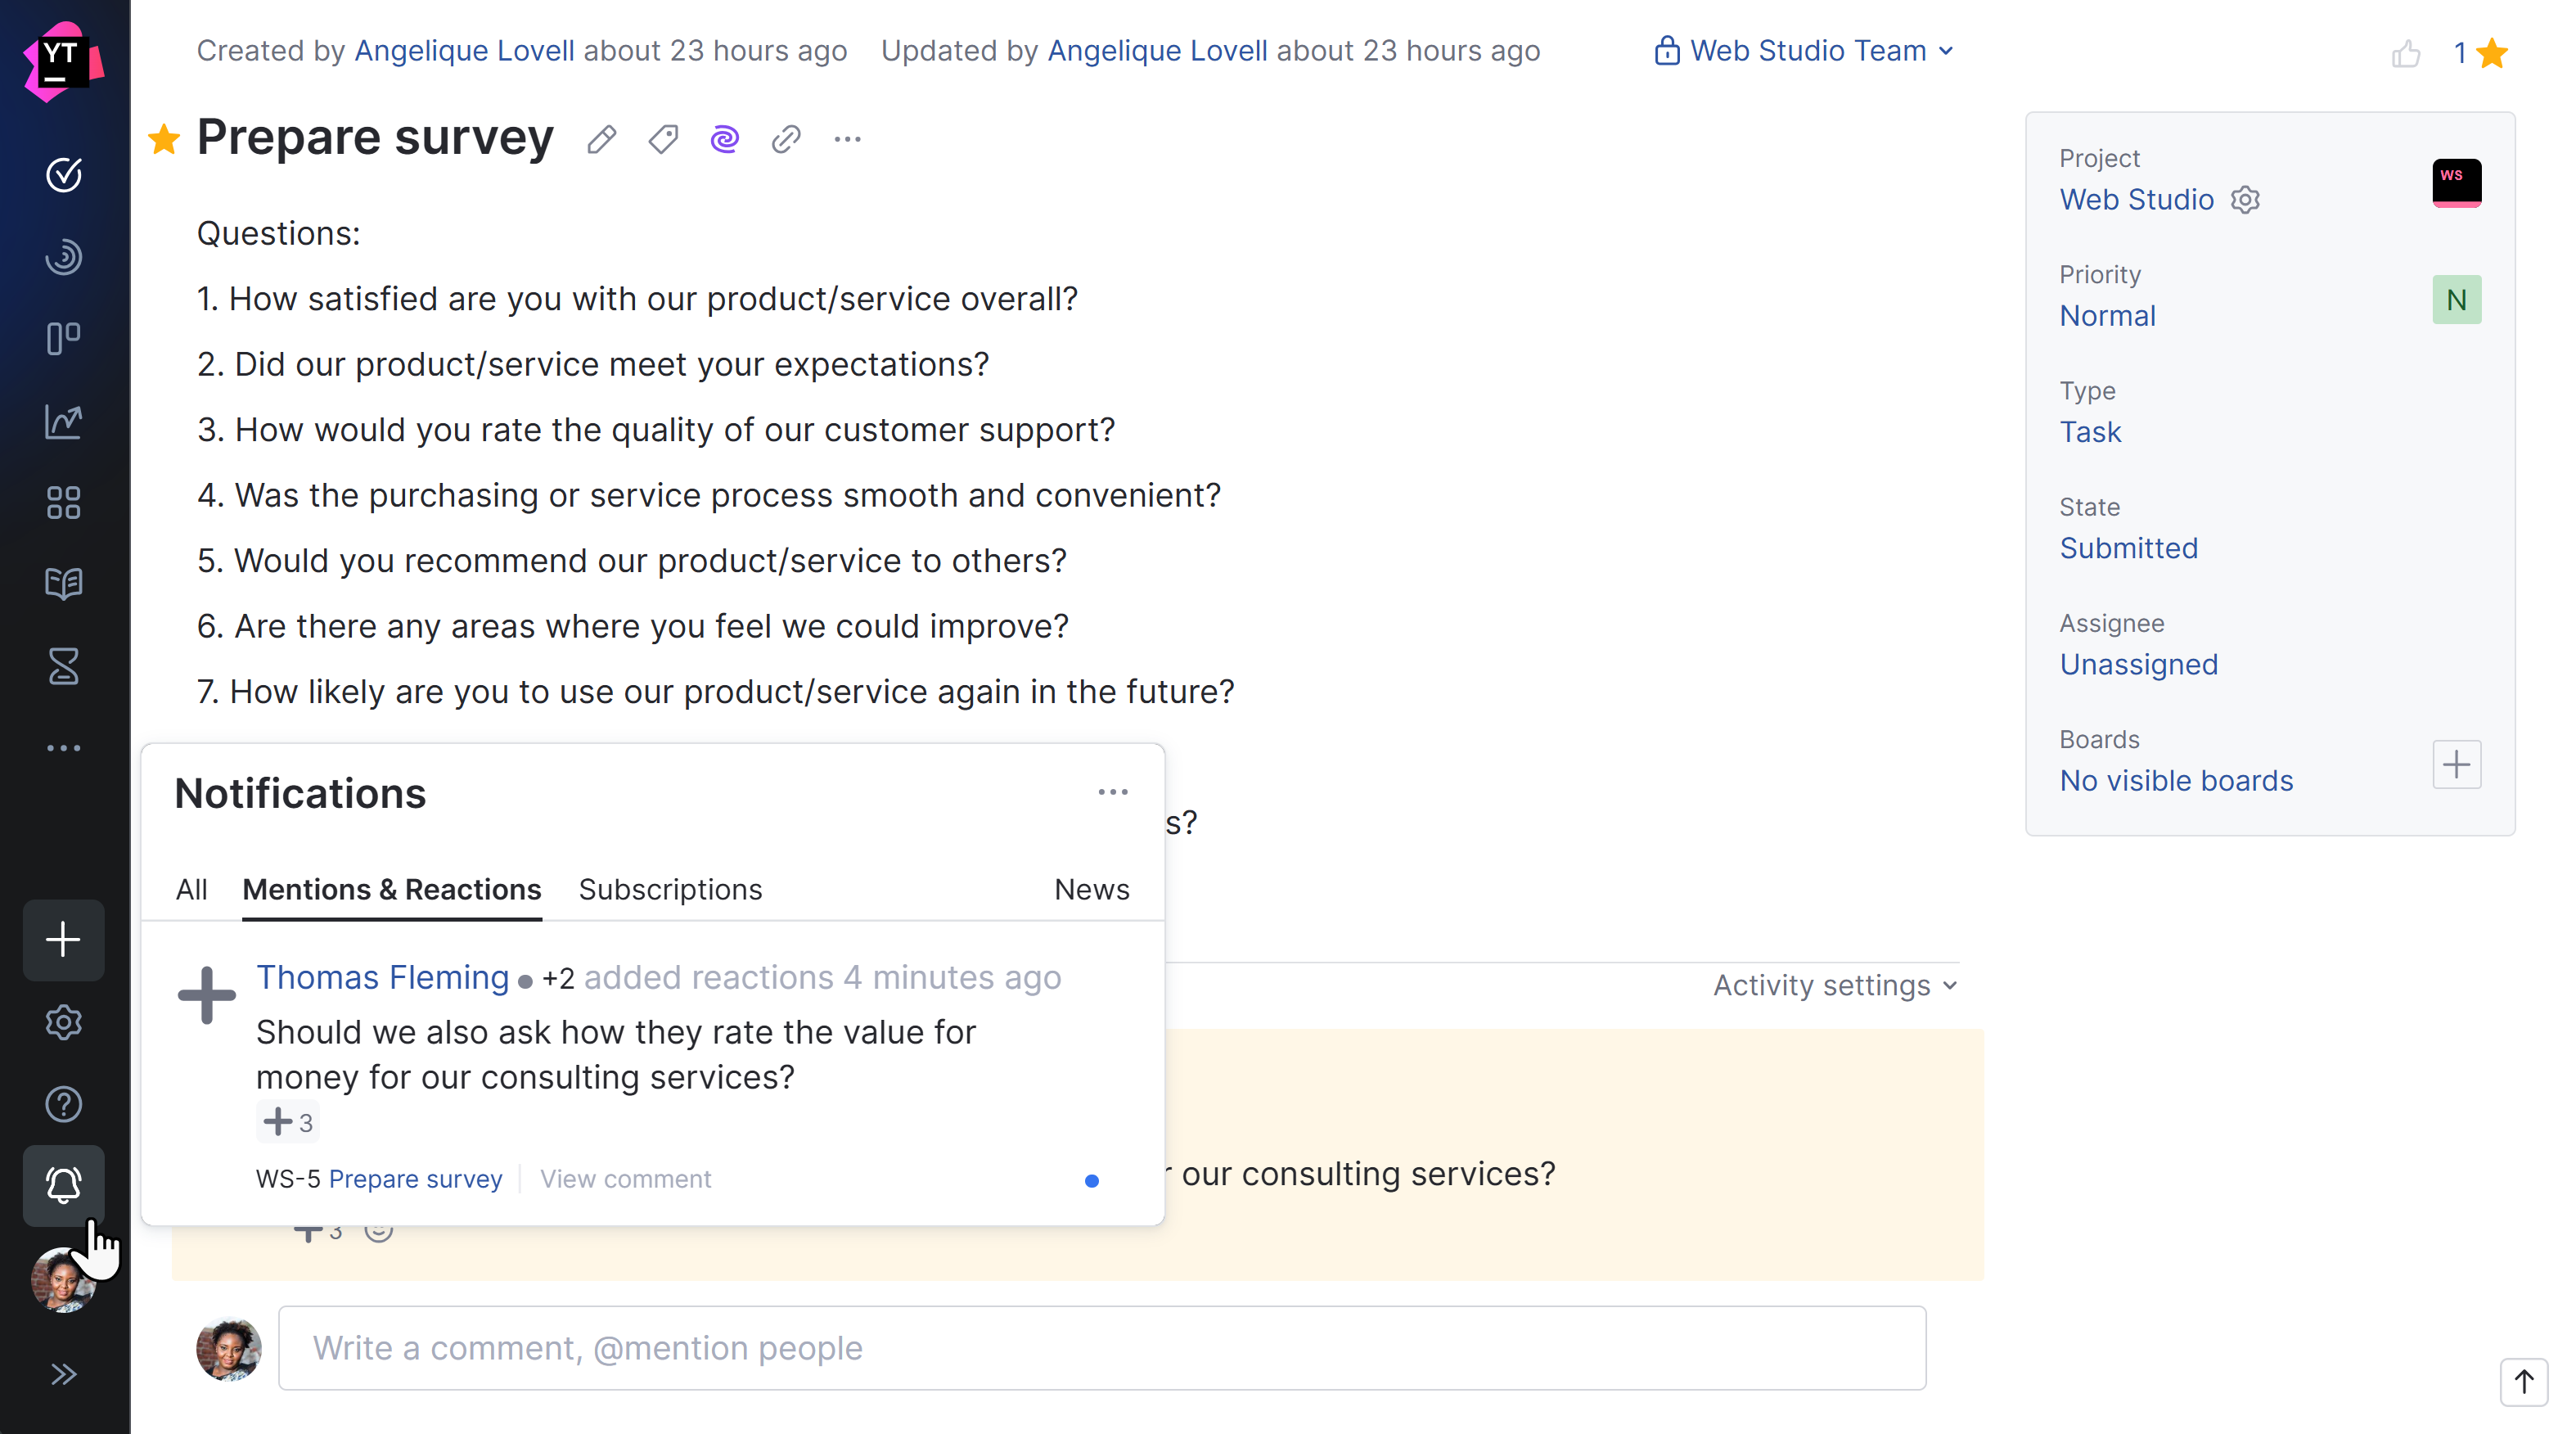Switch to the Subscriptions notifications tab
2576x1434 pixels.
pos(670,889)
